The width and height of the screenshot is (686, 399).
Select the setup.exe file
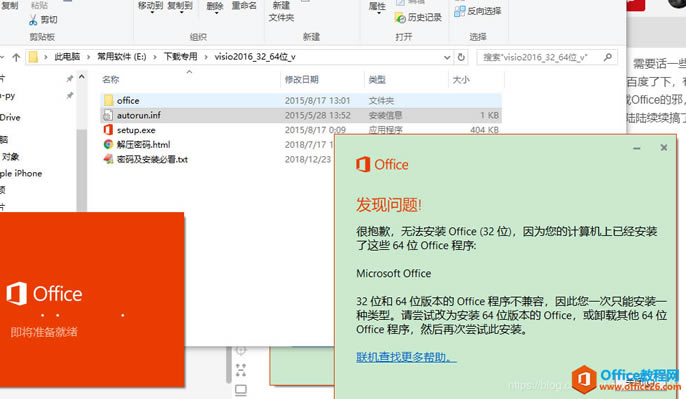[x=136, y=130]
